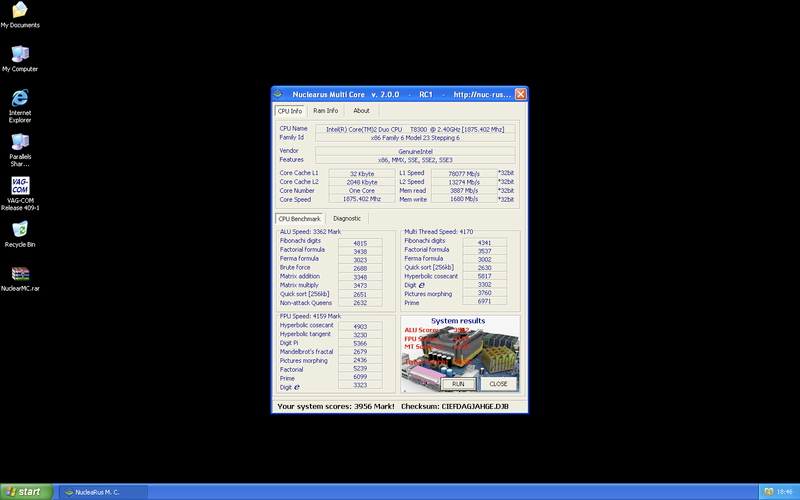
Task: Select the My Computer desktop icon
Action: click(20, 59)
